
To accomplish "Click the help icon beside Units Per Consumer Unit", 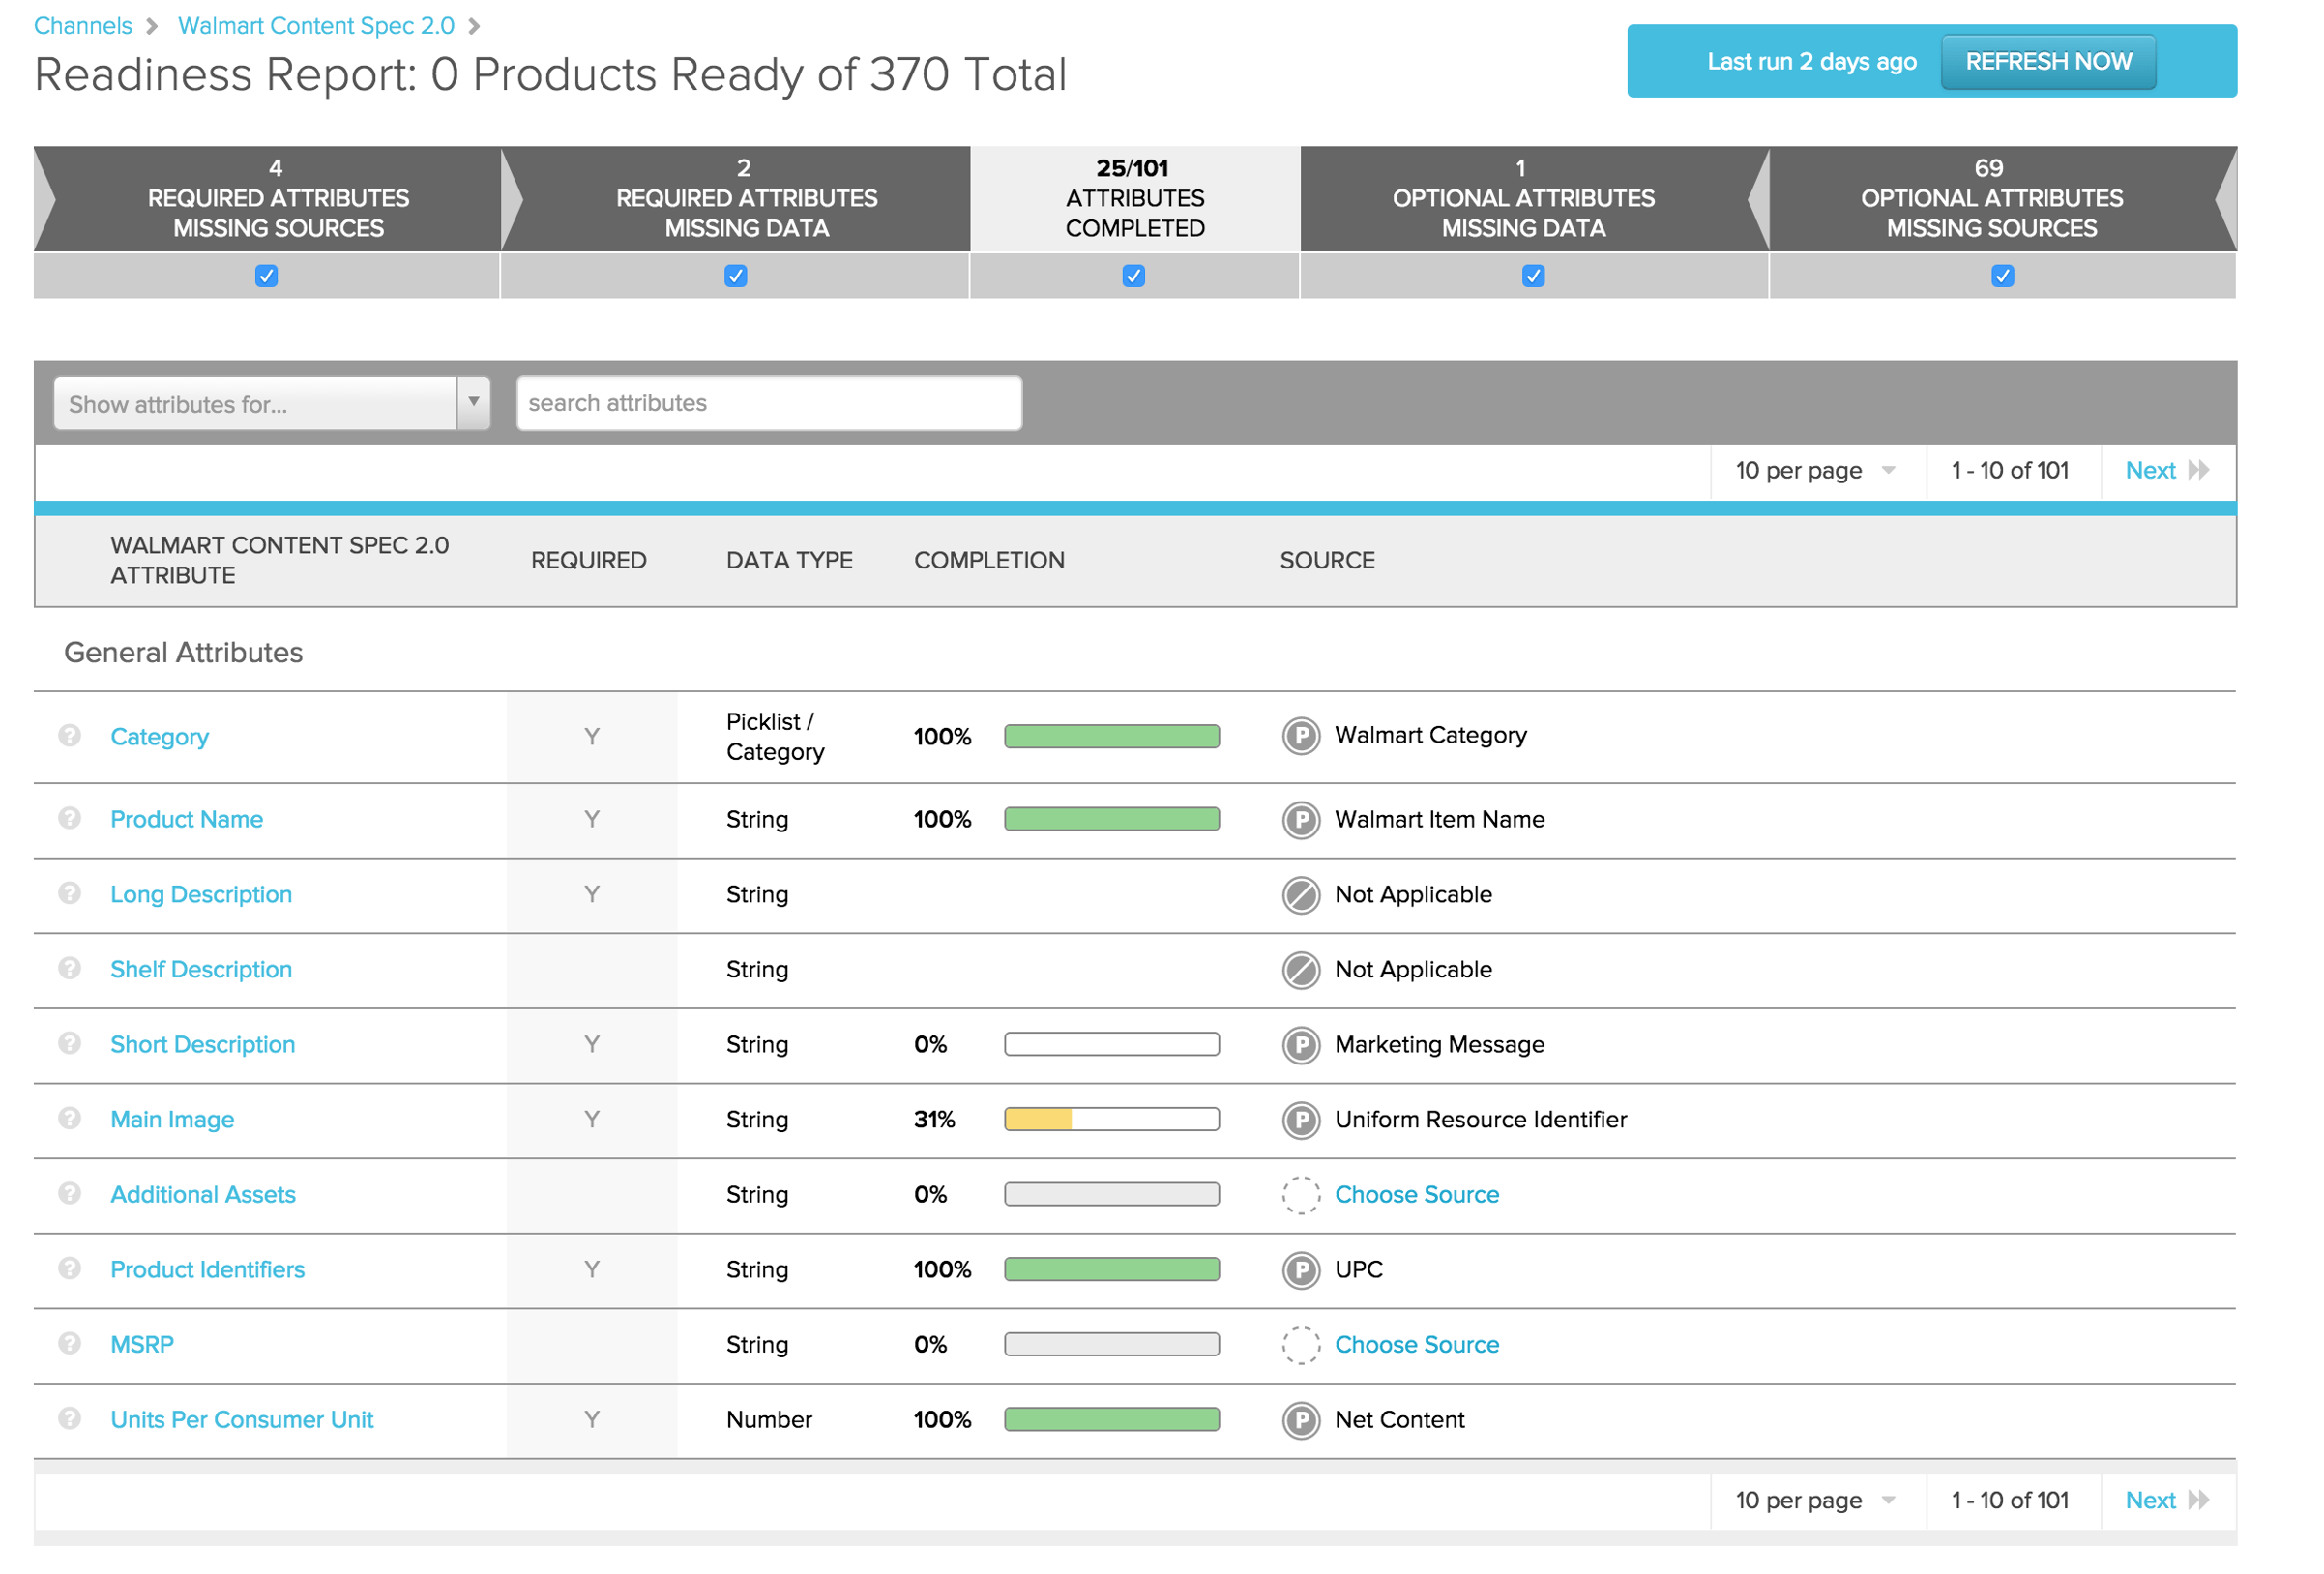I will coord(68,1418).
